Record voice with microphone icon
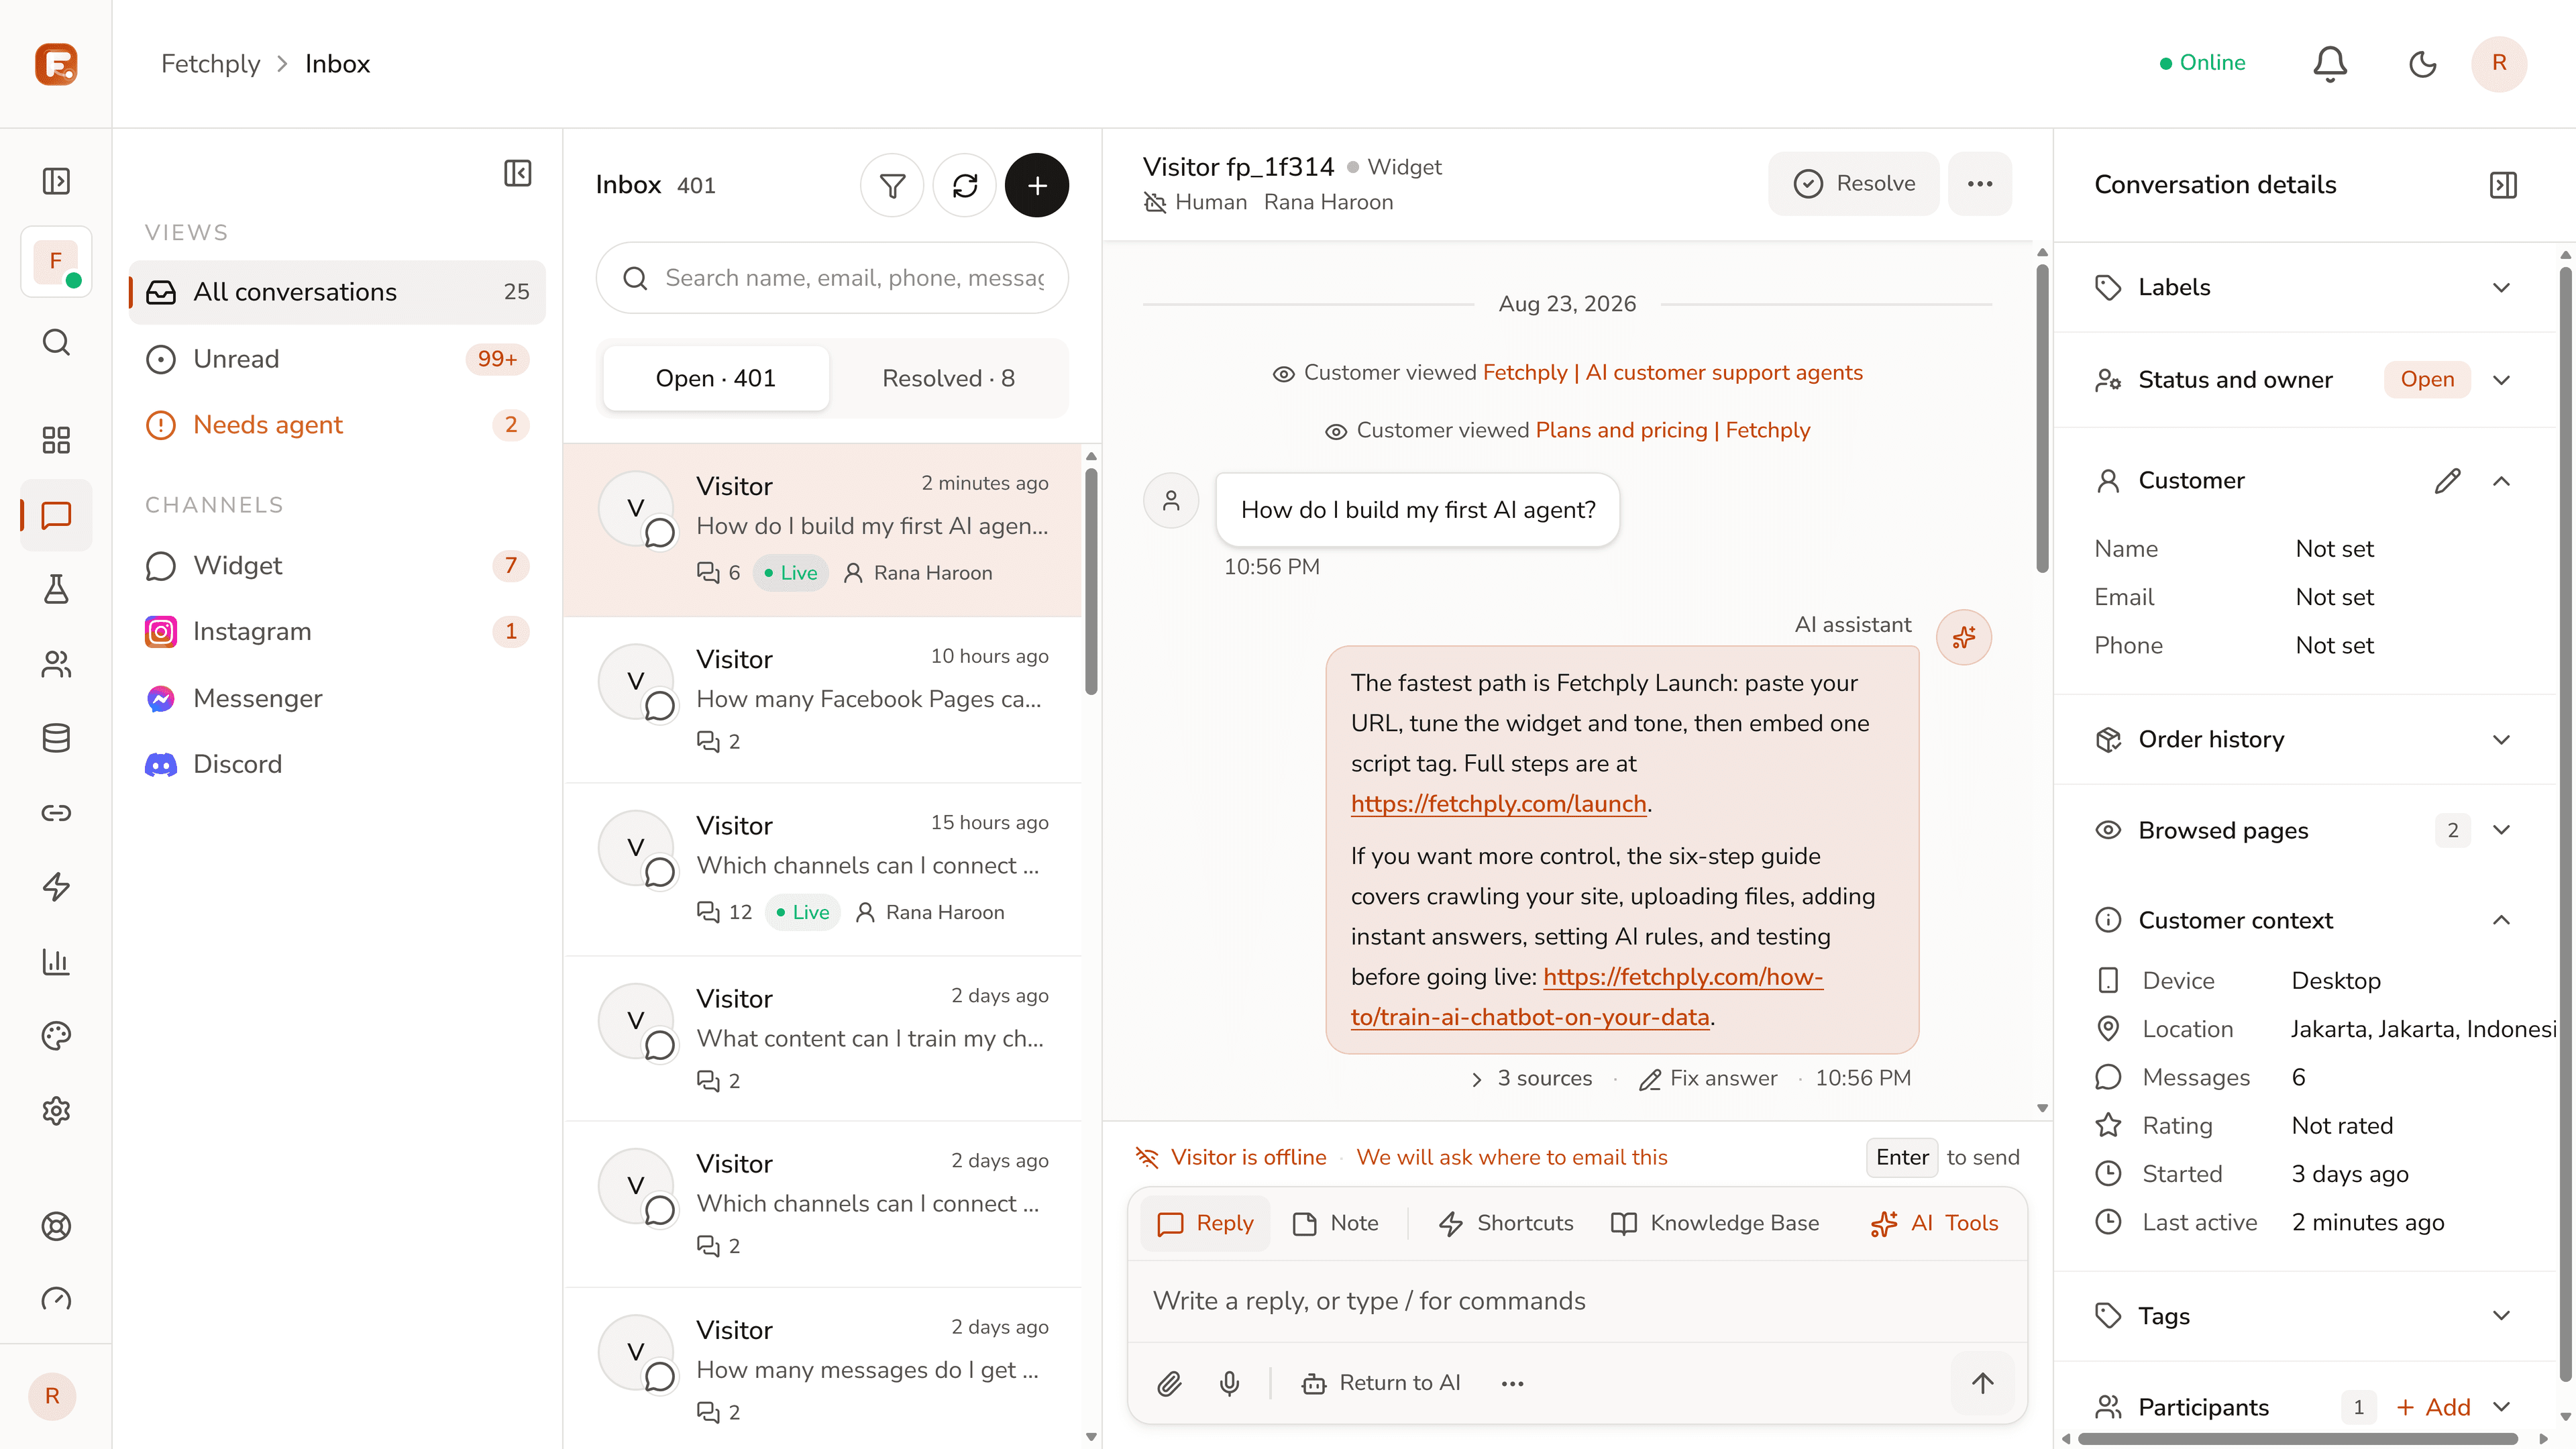This screenshot has height=1449, width=2576. pyautogui.click(x=1230, y=1383)
